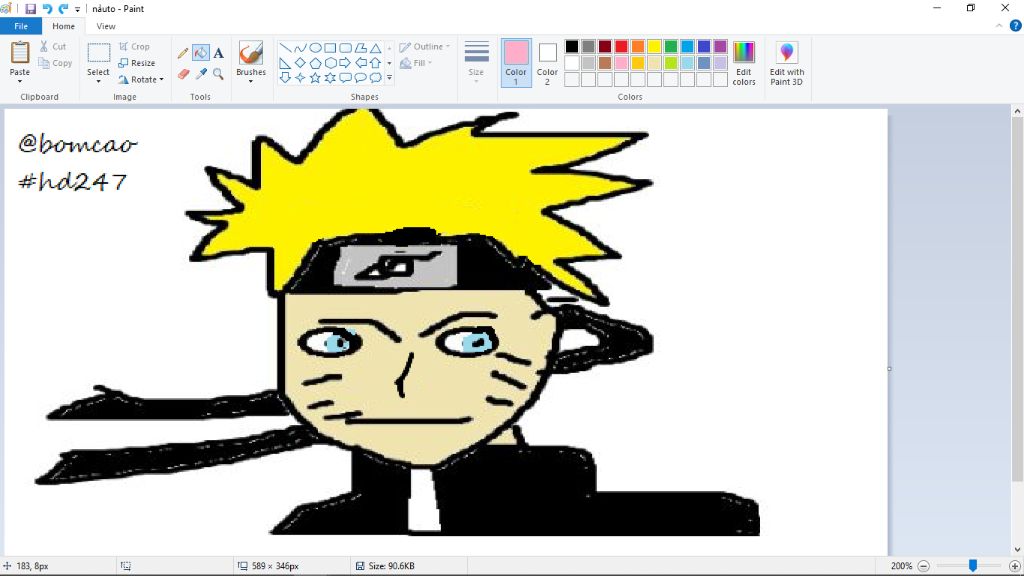Open the shape Outline dropdown
Image resolution: width=1024 pixels, height=576 pixels.
pos(424,47)
